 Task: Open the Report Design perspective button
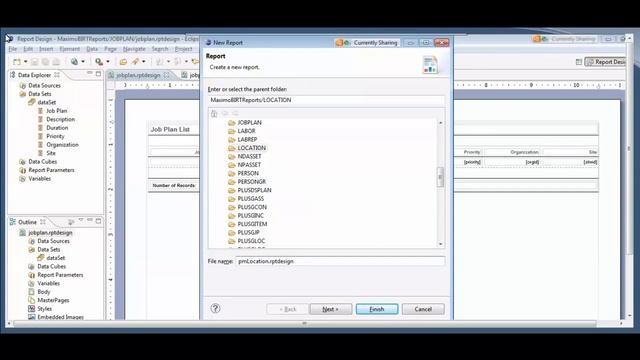(606, 62)
